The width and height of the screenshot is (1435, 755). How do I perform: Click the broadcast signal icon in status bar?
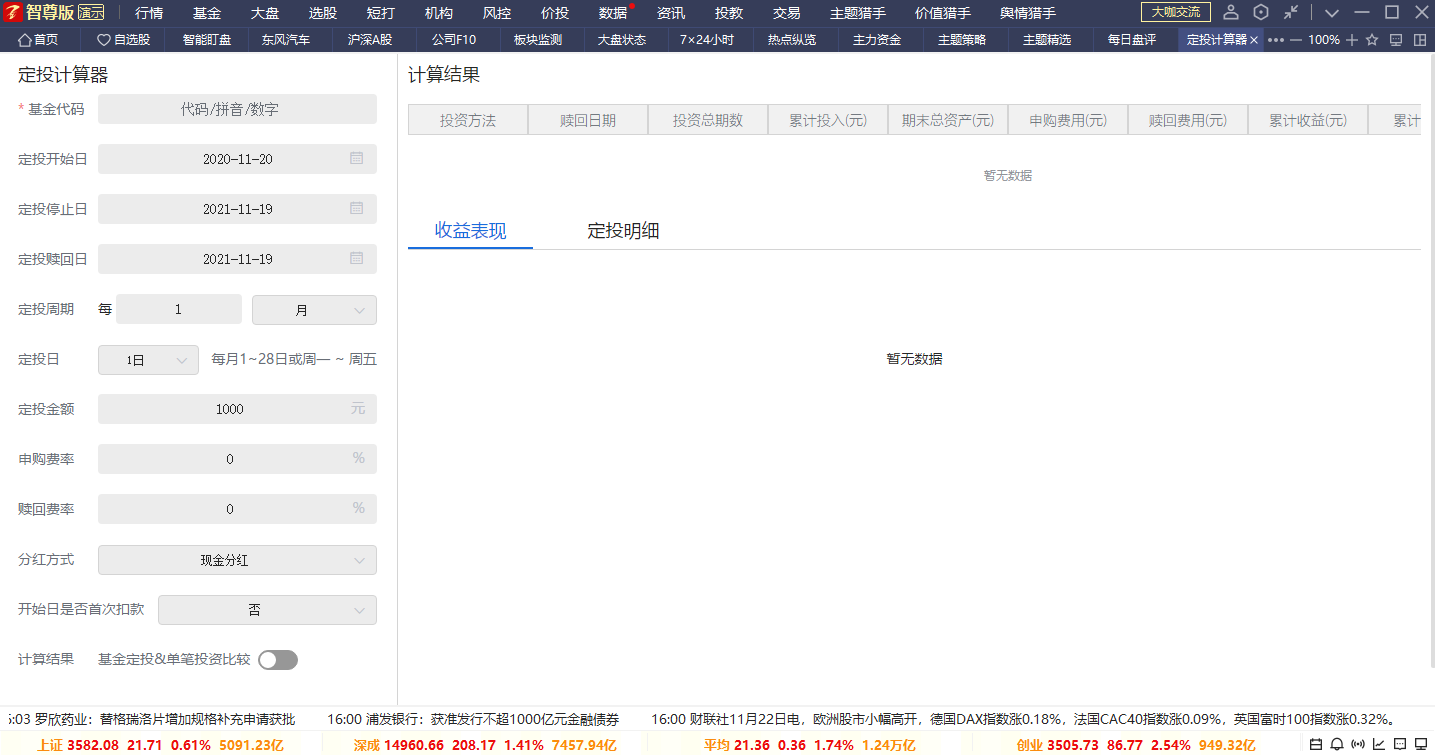pos(1357,744)
